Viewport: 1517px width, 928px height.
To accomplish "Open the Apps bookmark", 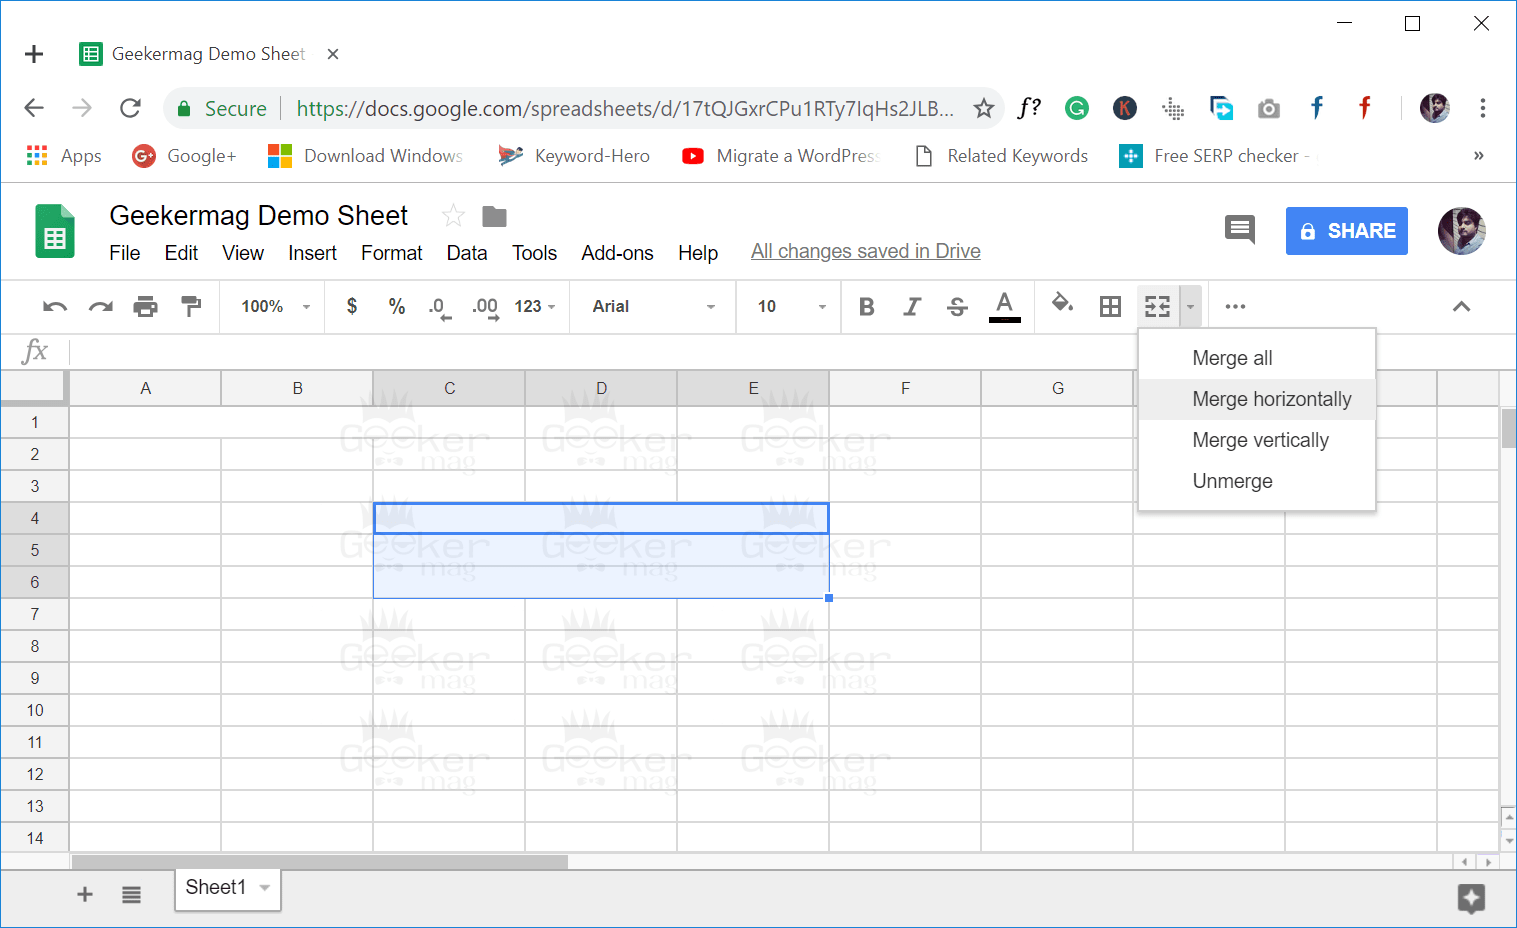I will [64, 156].
